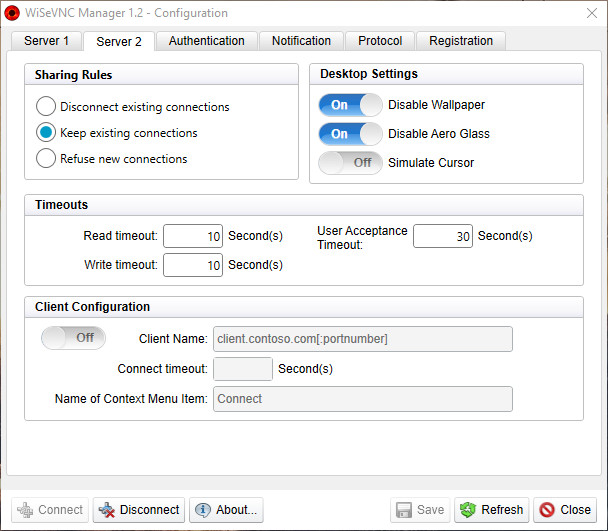Click the red Close prohibition icon
This screenshot has height=531, width=608.
[x=547, y=510]
